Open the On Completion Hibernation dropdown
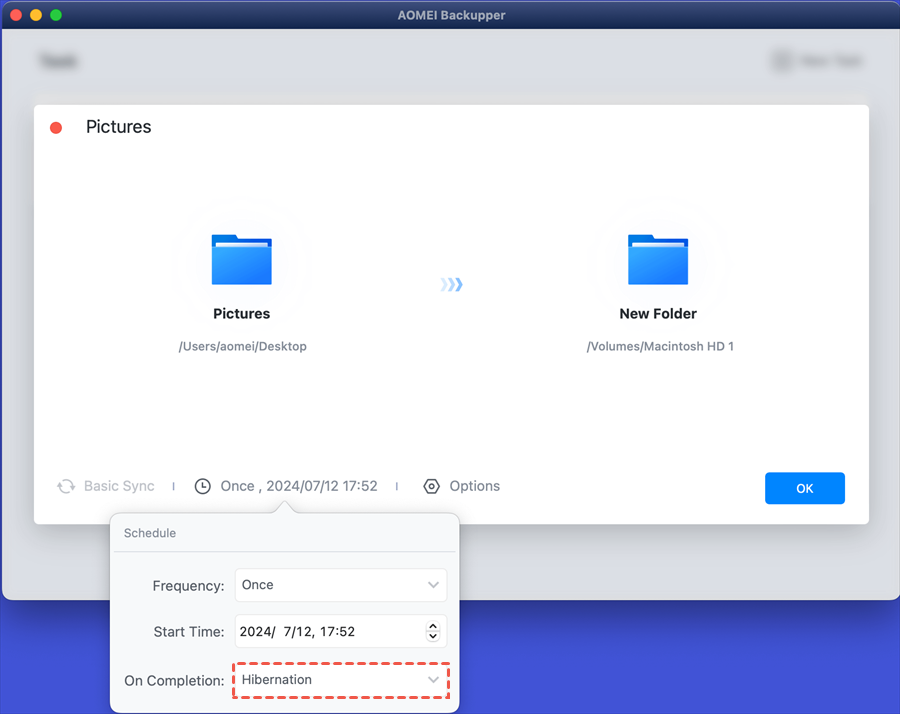The image size is (900, 714). tap(340, 680)
